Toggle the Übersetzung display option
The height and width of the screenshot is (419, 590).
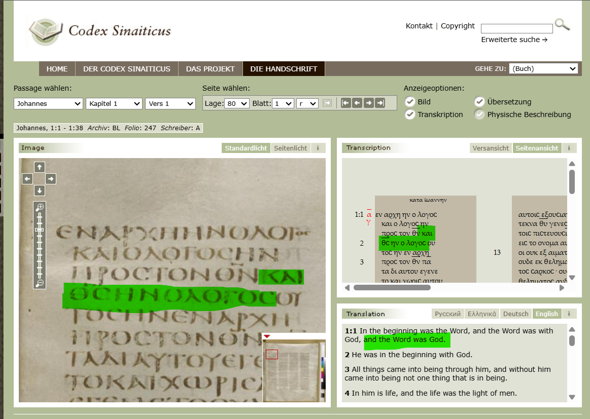click(479, 102)
